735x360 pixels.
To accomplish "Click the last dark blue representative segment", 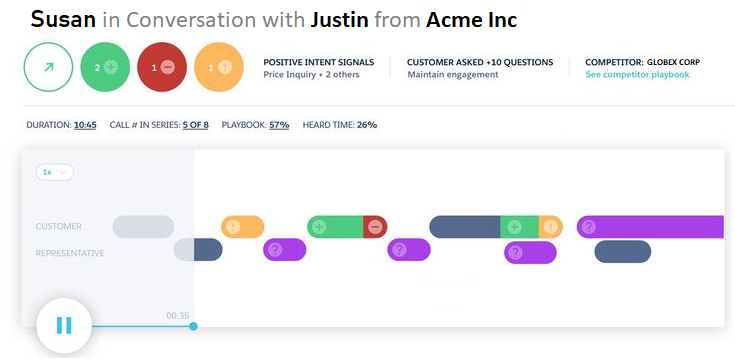I will point(622,252).
